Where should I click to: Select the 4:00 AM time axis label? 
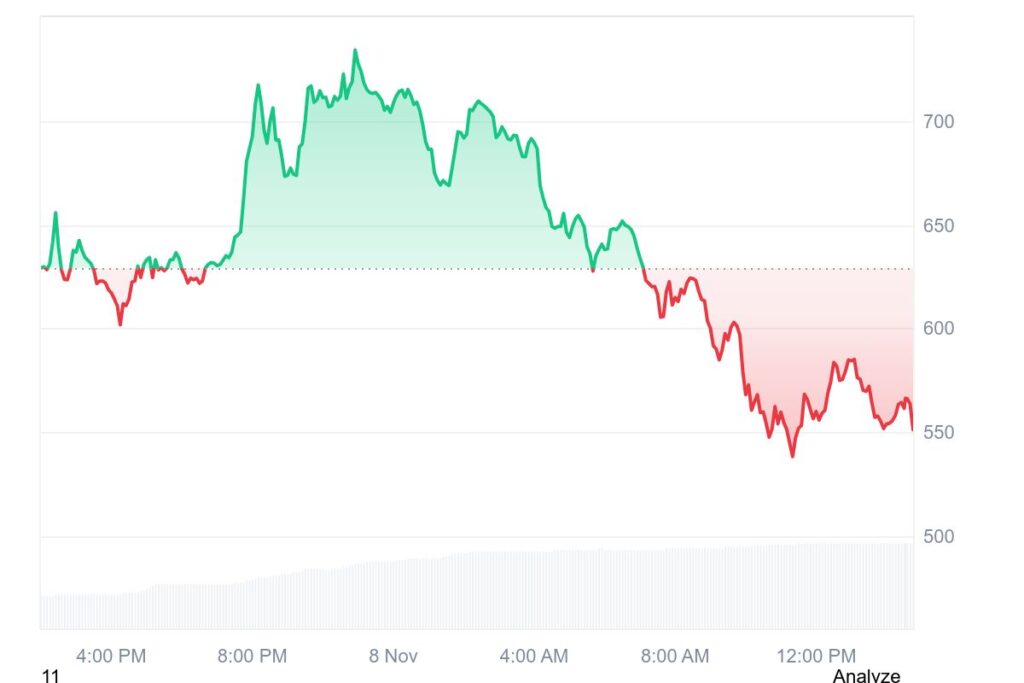(x=534, y=656)
